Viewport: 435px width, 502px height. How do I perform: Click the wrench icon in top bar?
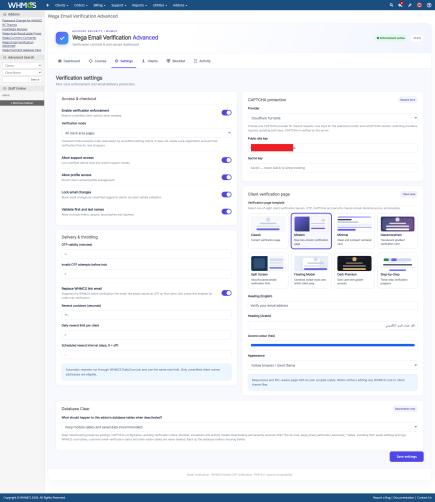pyautogui.click(x=410, y=5)
